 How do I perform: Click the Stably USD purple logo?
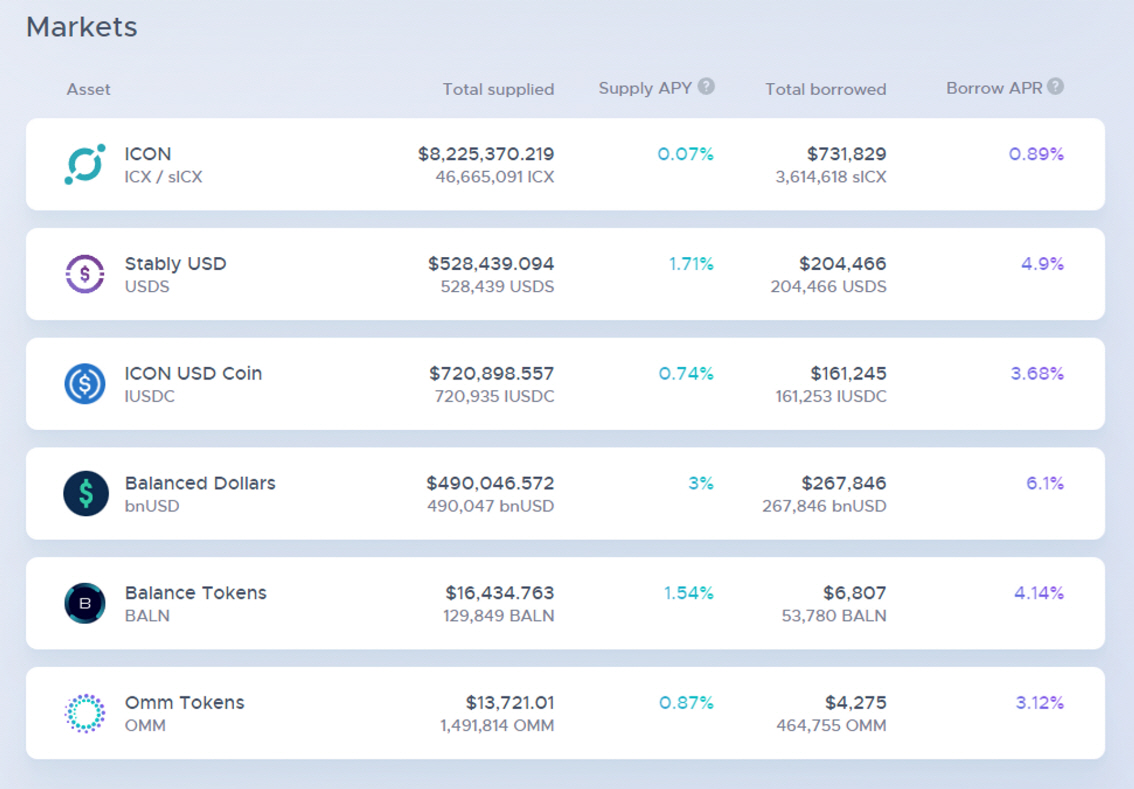coord(85,274)
